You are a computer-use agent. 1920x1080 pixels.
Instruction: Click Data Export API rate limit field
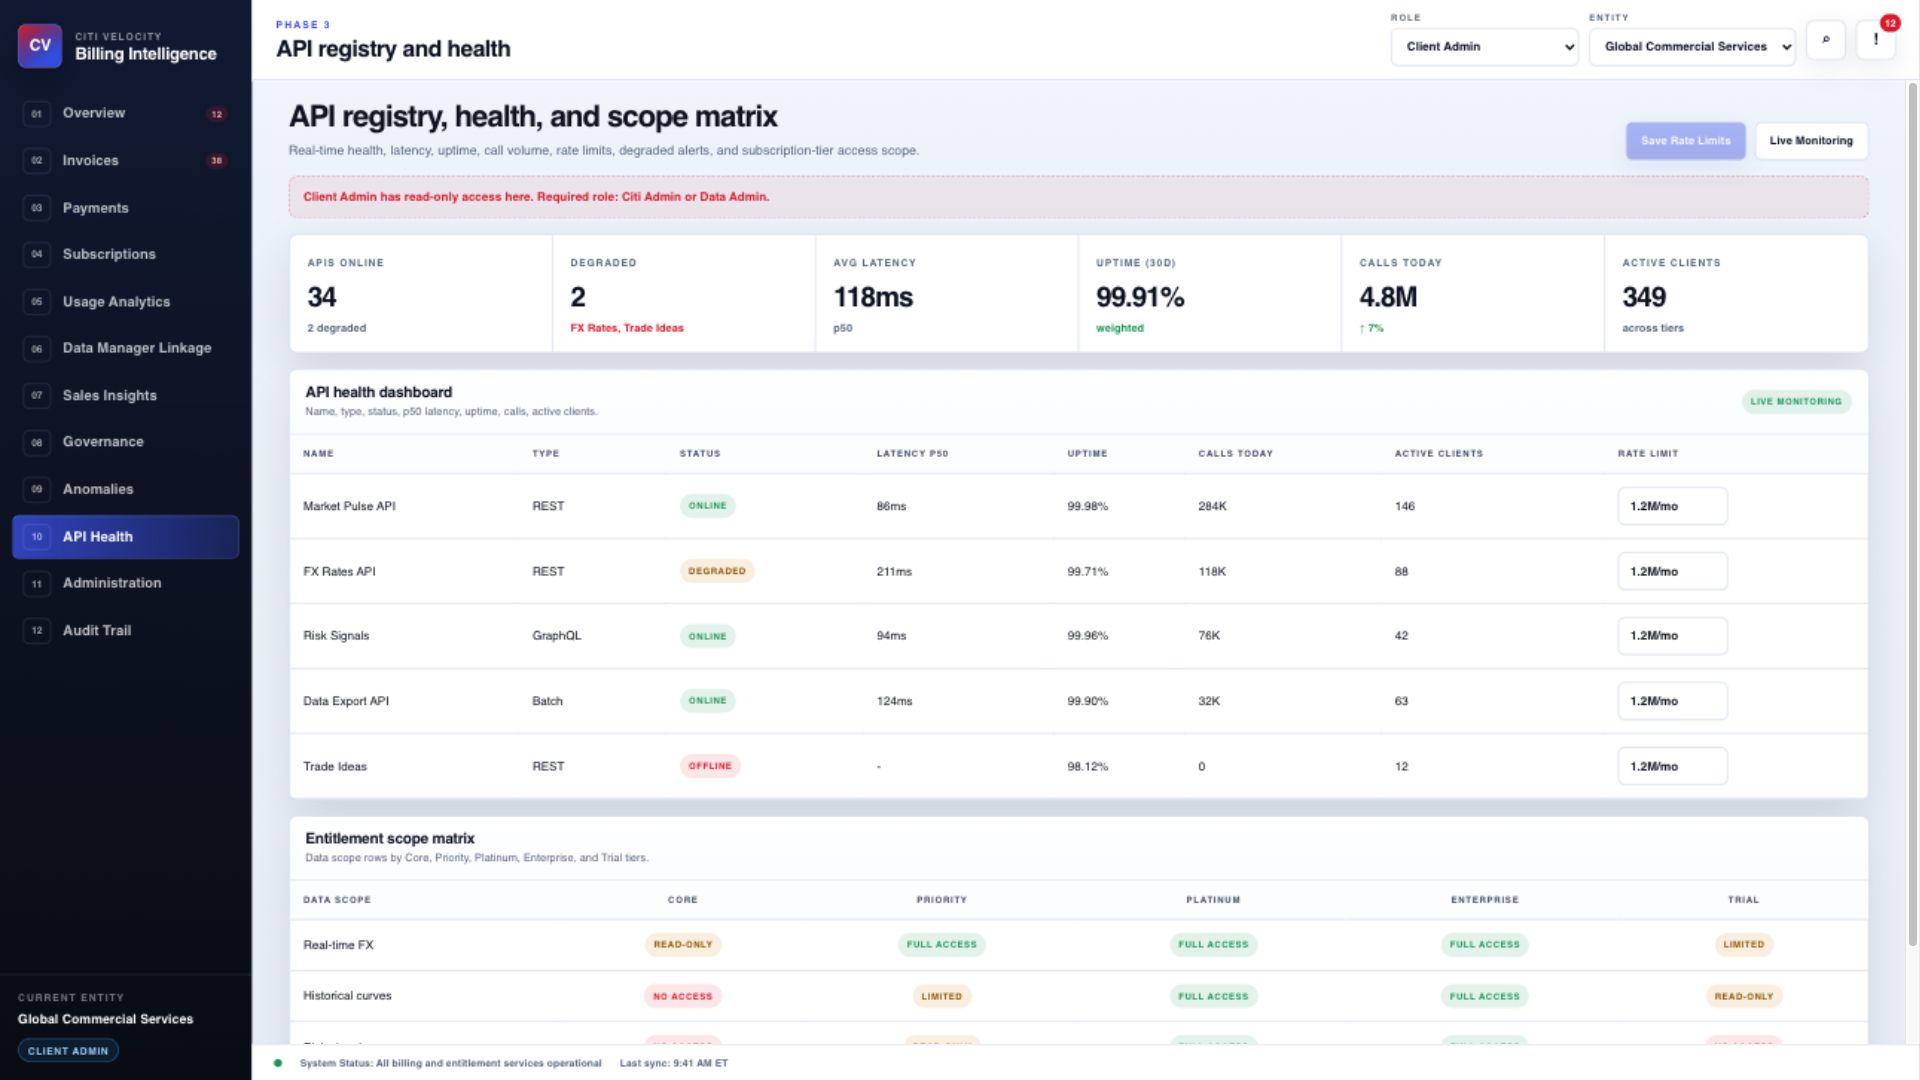tap(1672, 702)
